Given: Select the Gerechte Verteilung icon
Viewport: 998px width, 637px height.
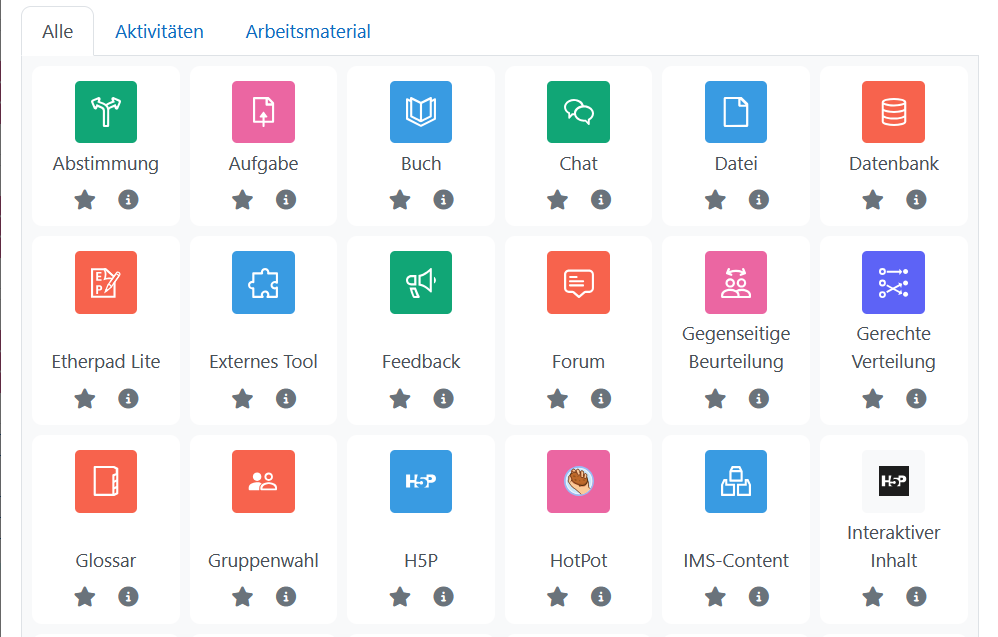Looking at the screenshot, I should (893, 282).
